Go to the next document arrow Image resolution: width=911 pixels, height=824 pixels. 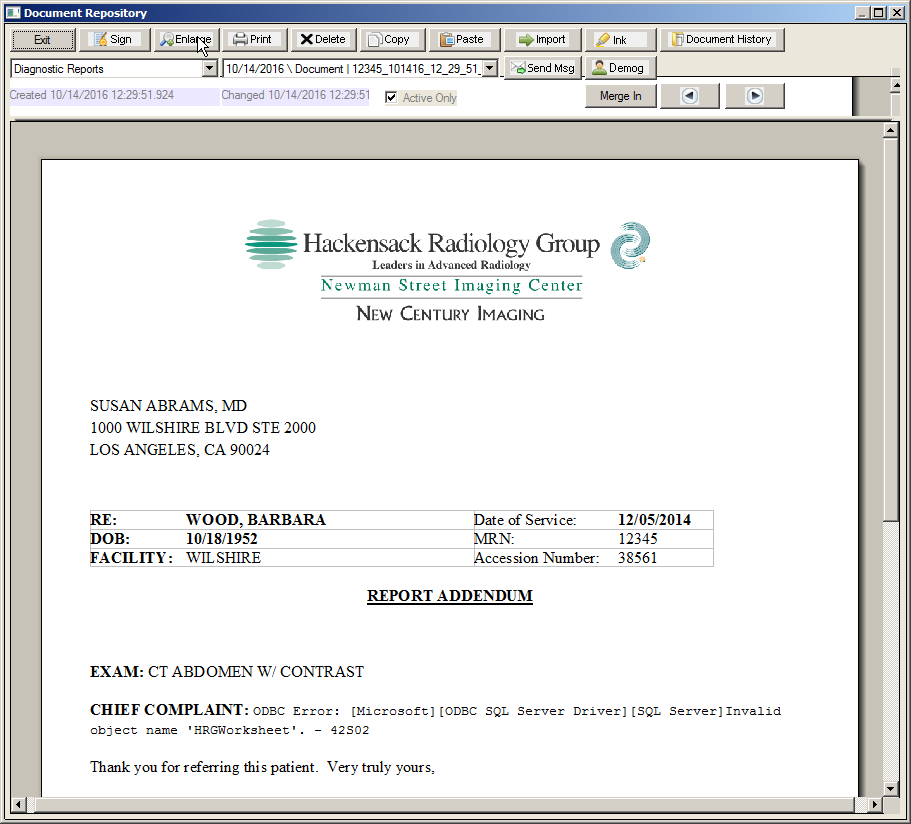click(x=755, y=96)
